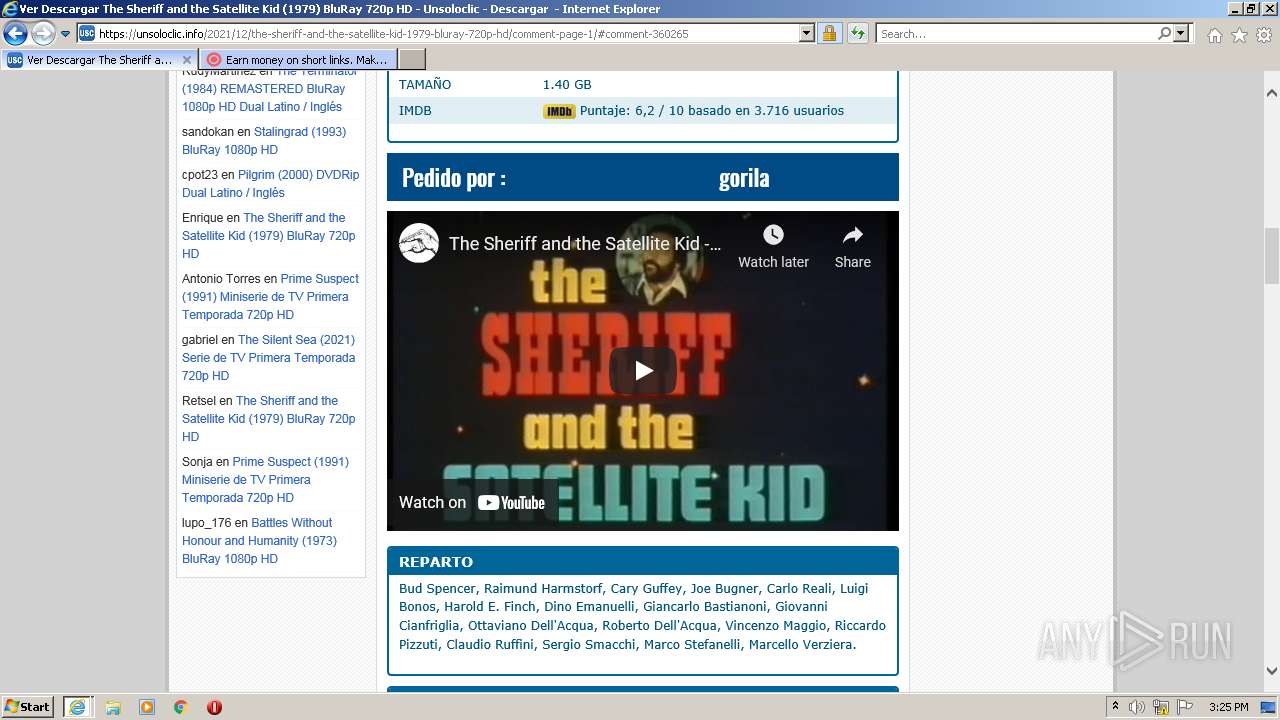The image size is (1280, 720).
Task: Click the vertical scrollbar thumb
Action: [1271, 256]
